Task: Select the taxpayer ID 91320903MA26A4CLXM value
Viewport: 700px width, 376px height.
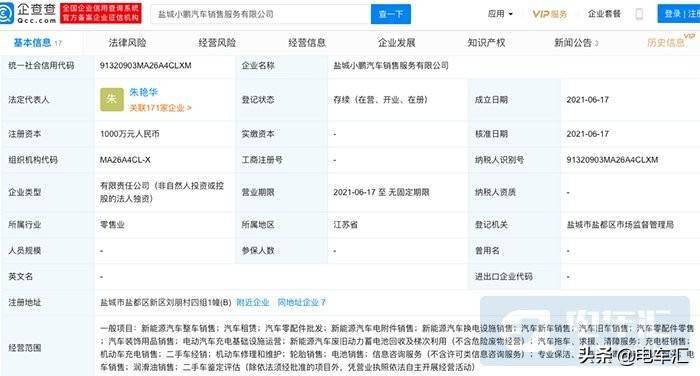Action: click(x=612, y=160)
